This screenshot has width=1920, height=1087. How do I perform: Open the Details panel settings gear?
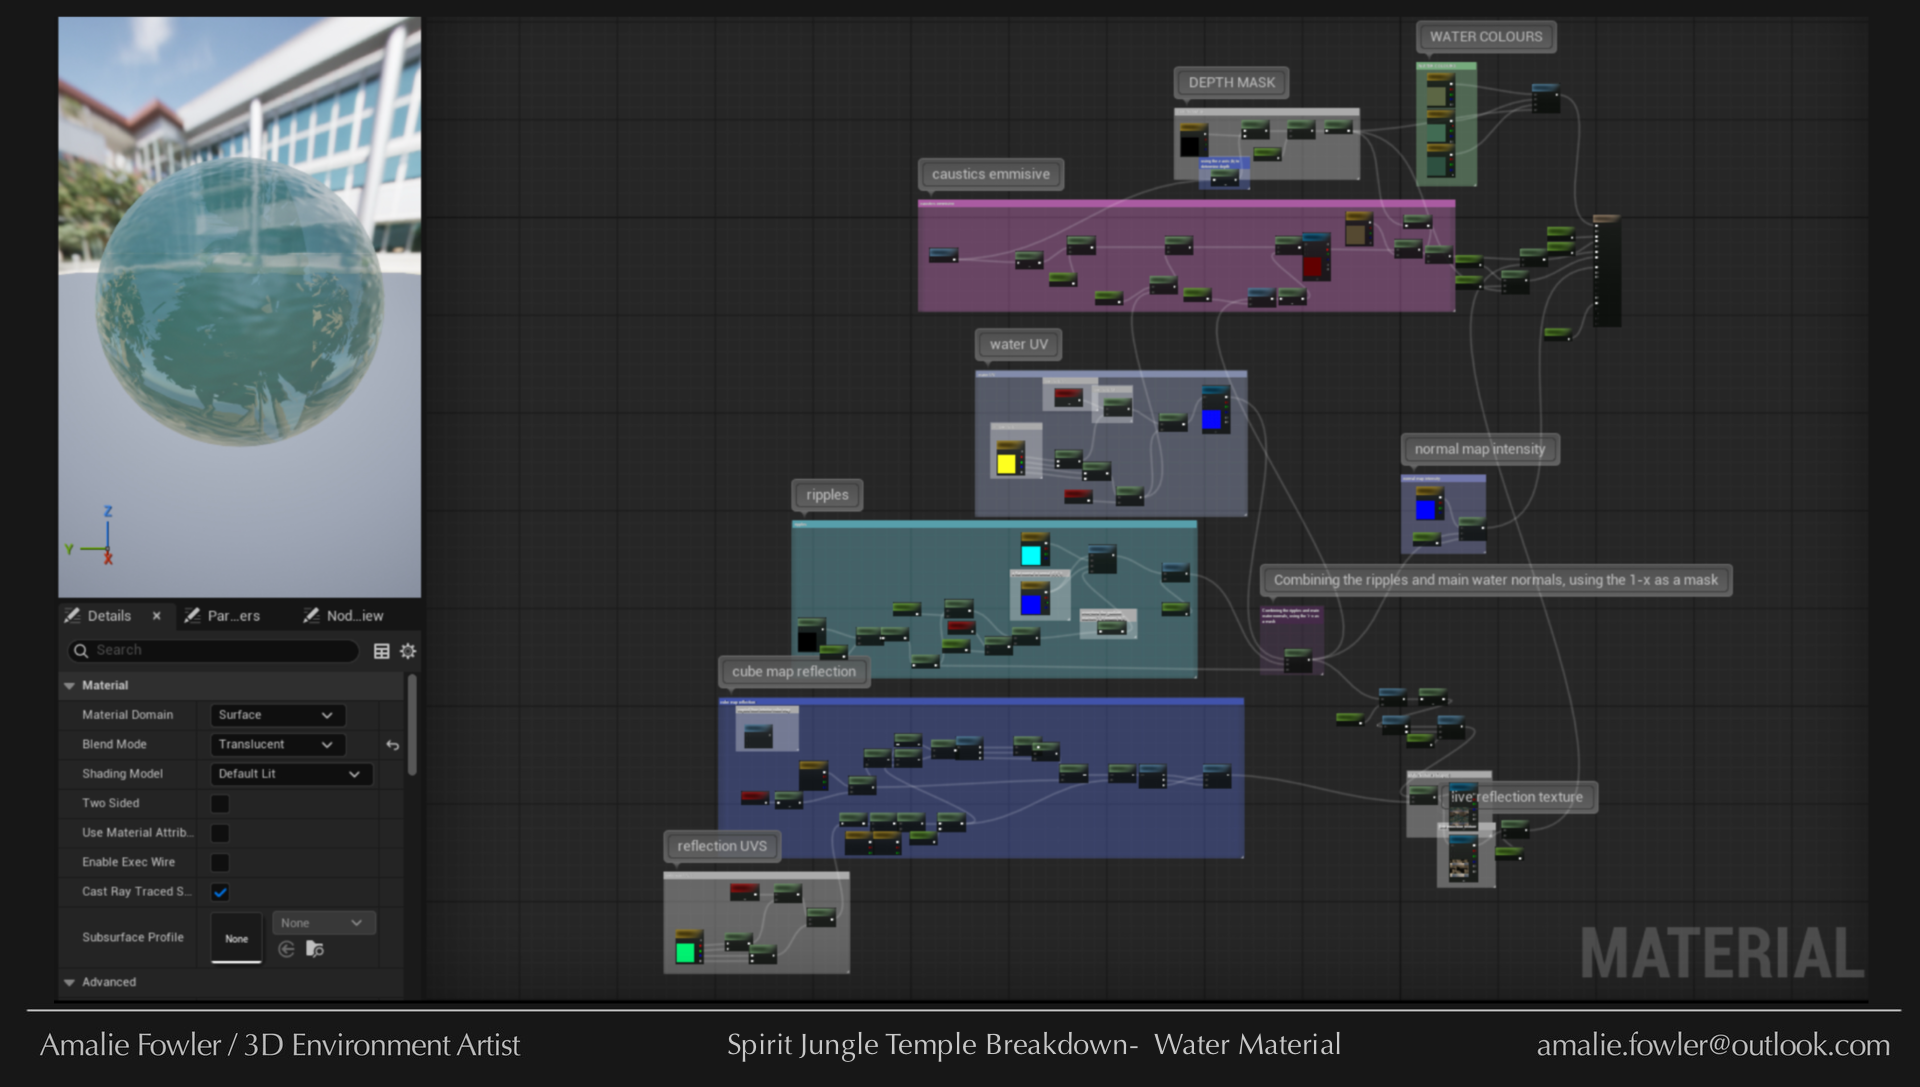[x=408, y=651]
